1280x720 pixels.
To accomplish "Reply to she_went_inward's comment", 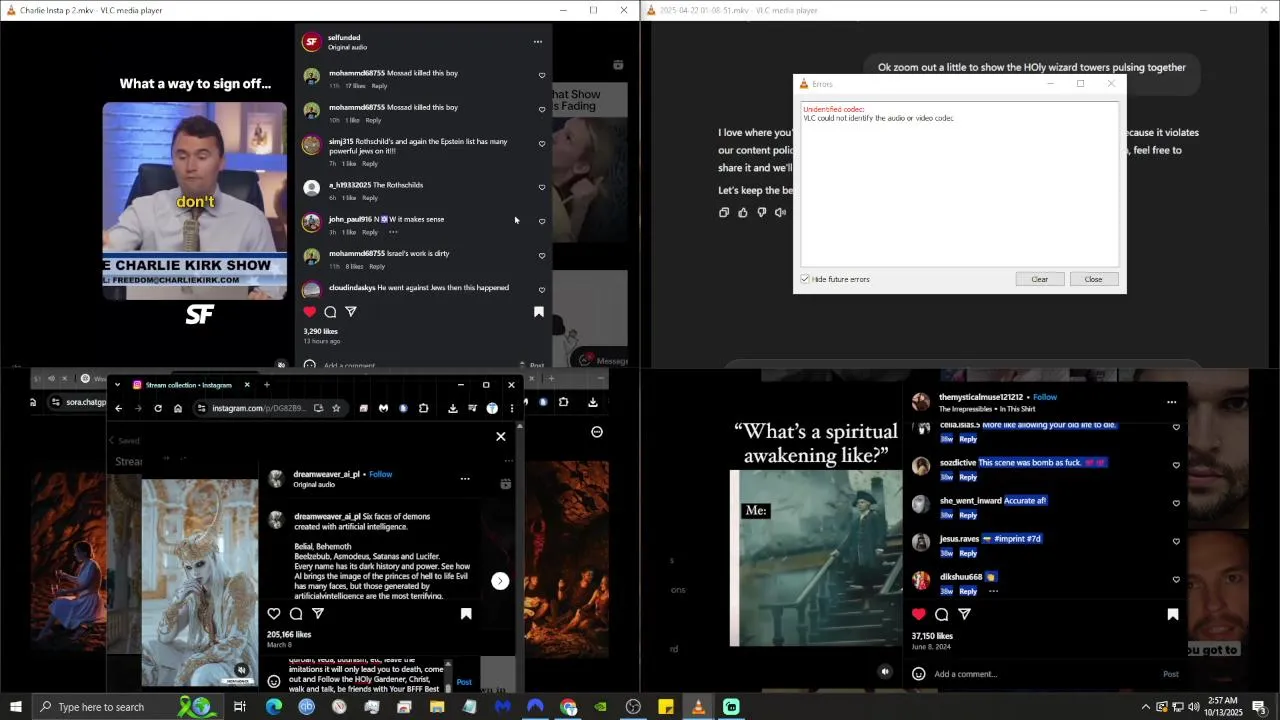I will pyautogui.click(x=968, y=515).
